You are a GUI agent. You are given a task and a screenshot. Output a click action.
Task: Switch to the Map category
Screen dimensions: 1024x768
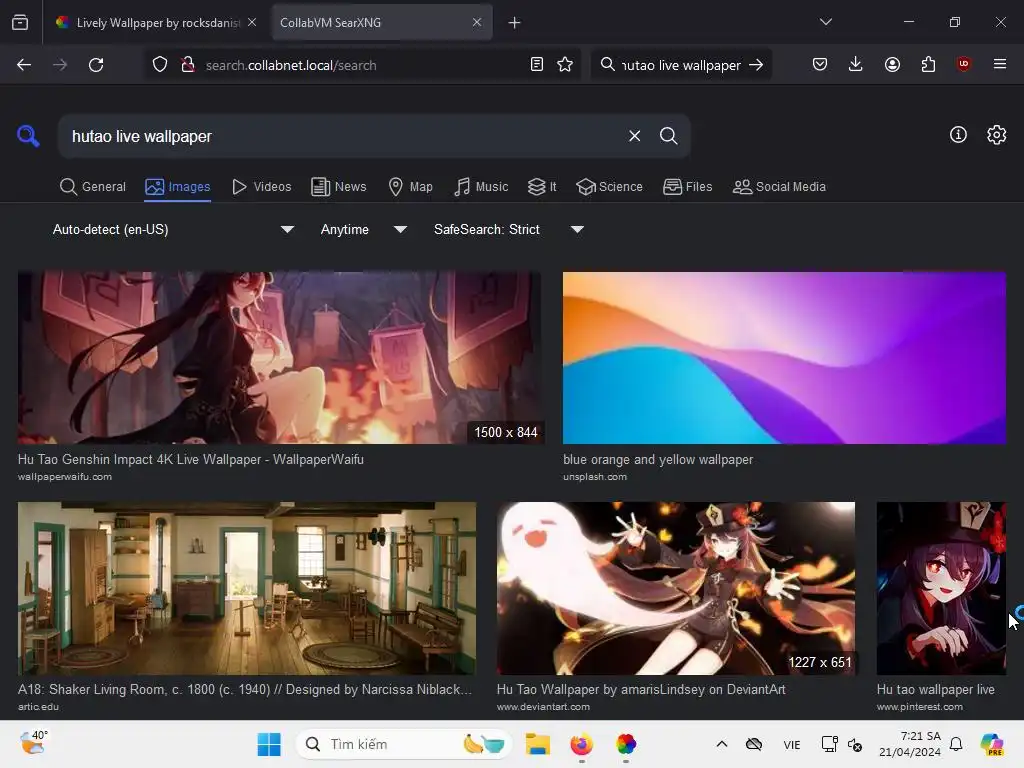[x=410, y=187]
